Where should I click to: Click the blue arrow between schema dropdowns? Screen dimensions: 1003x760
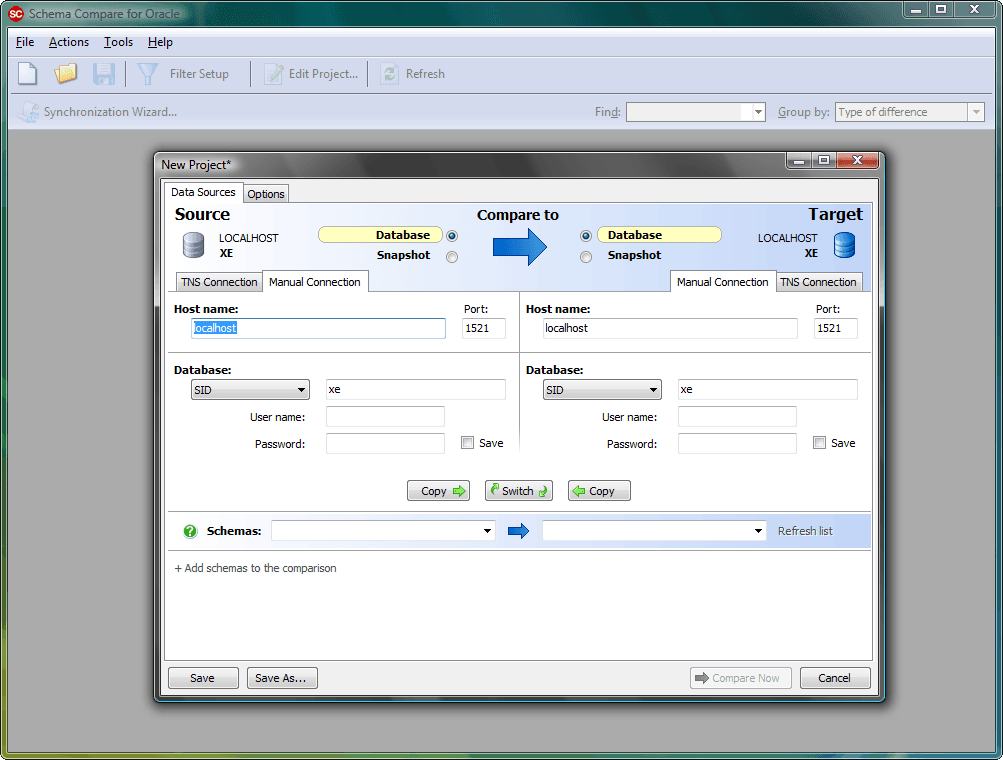518,531
